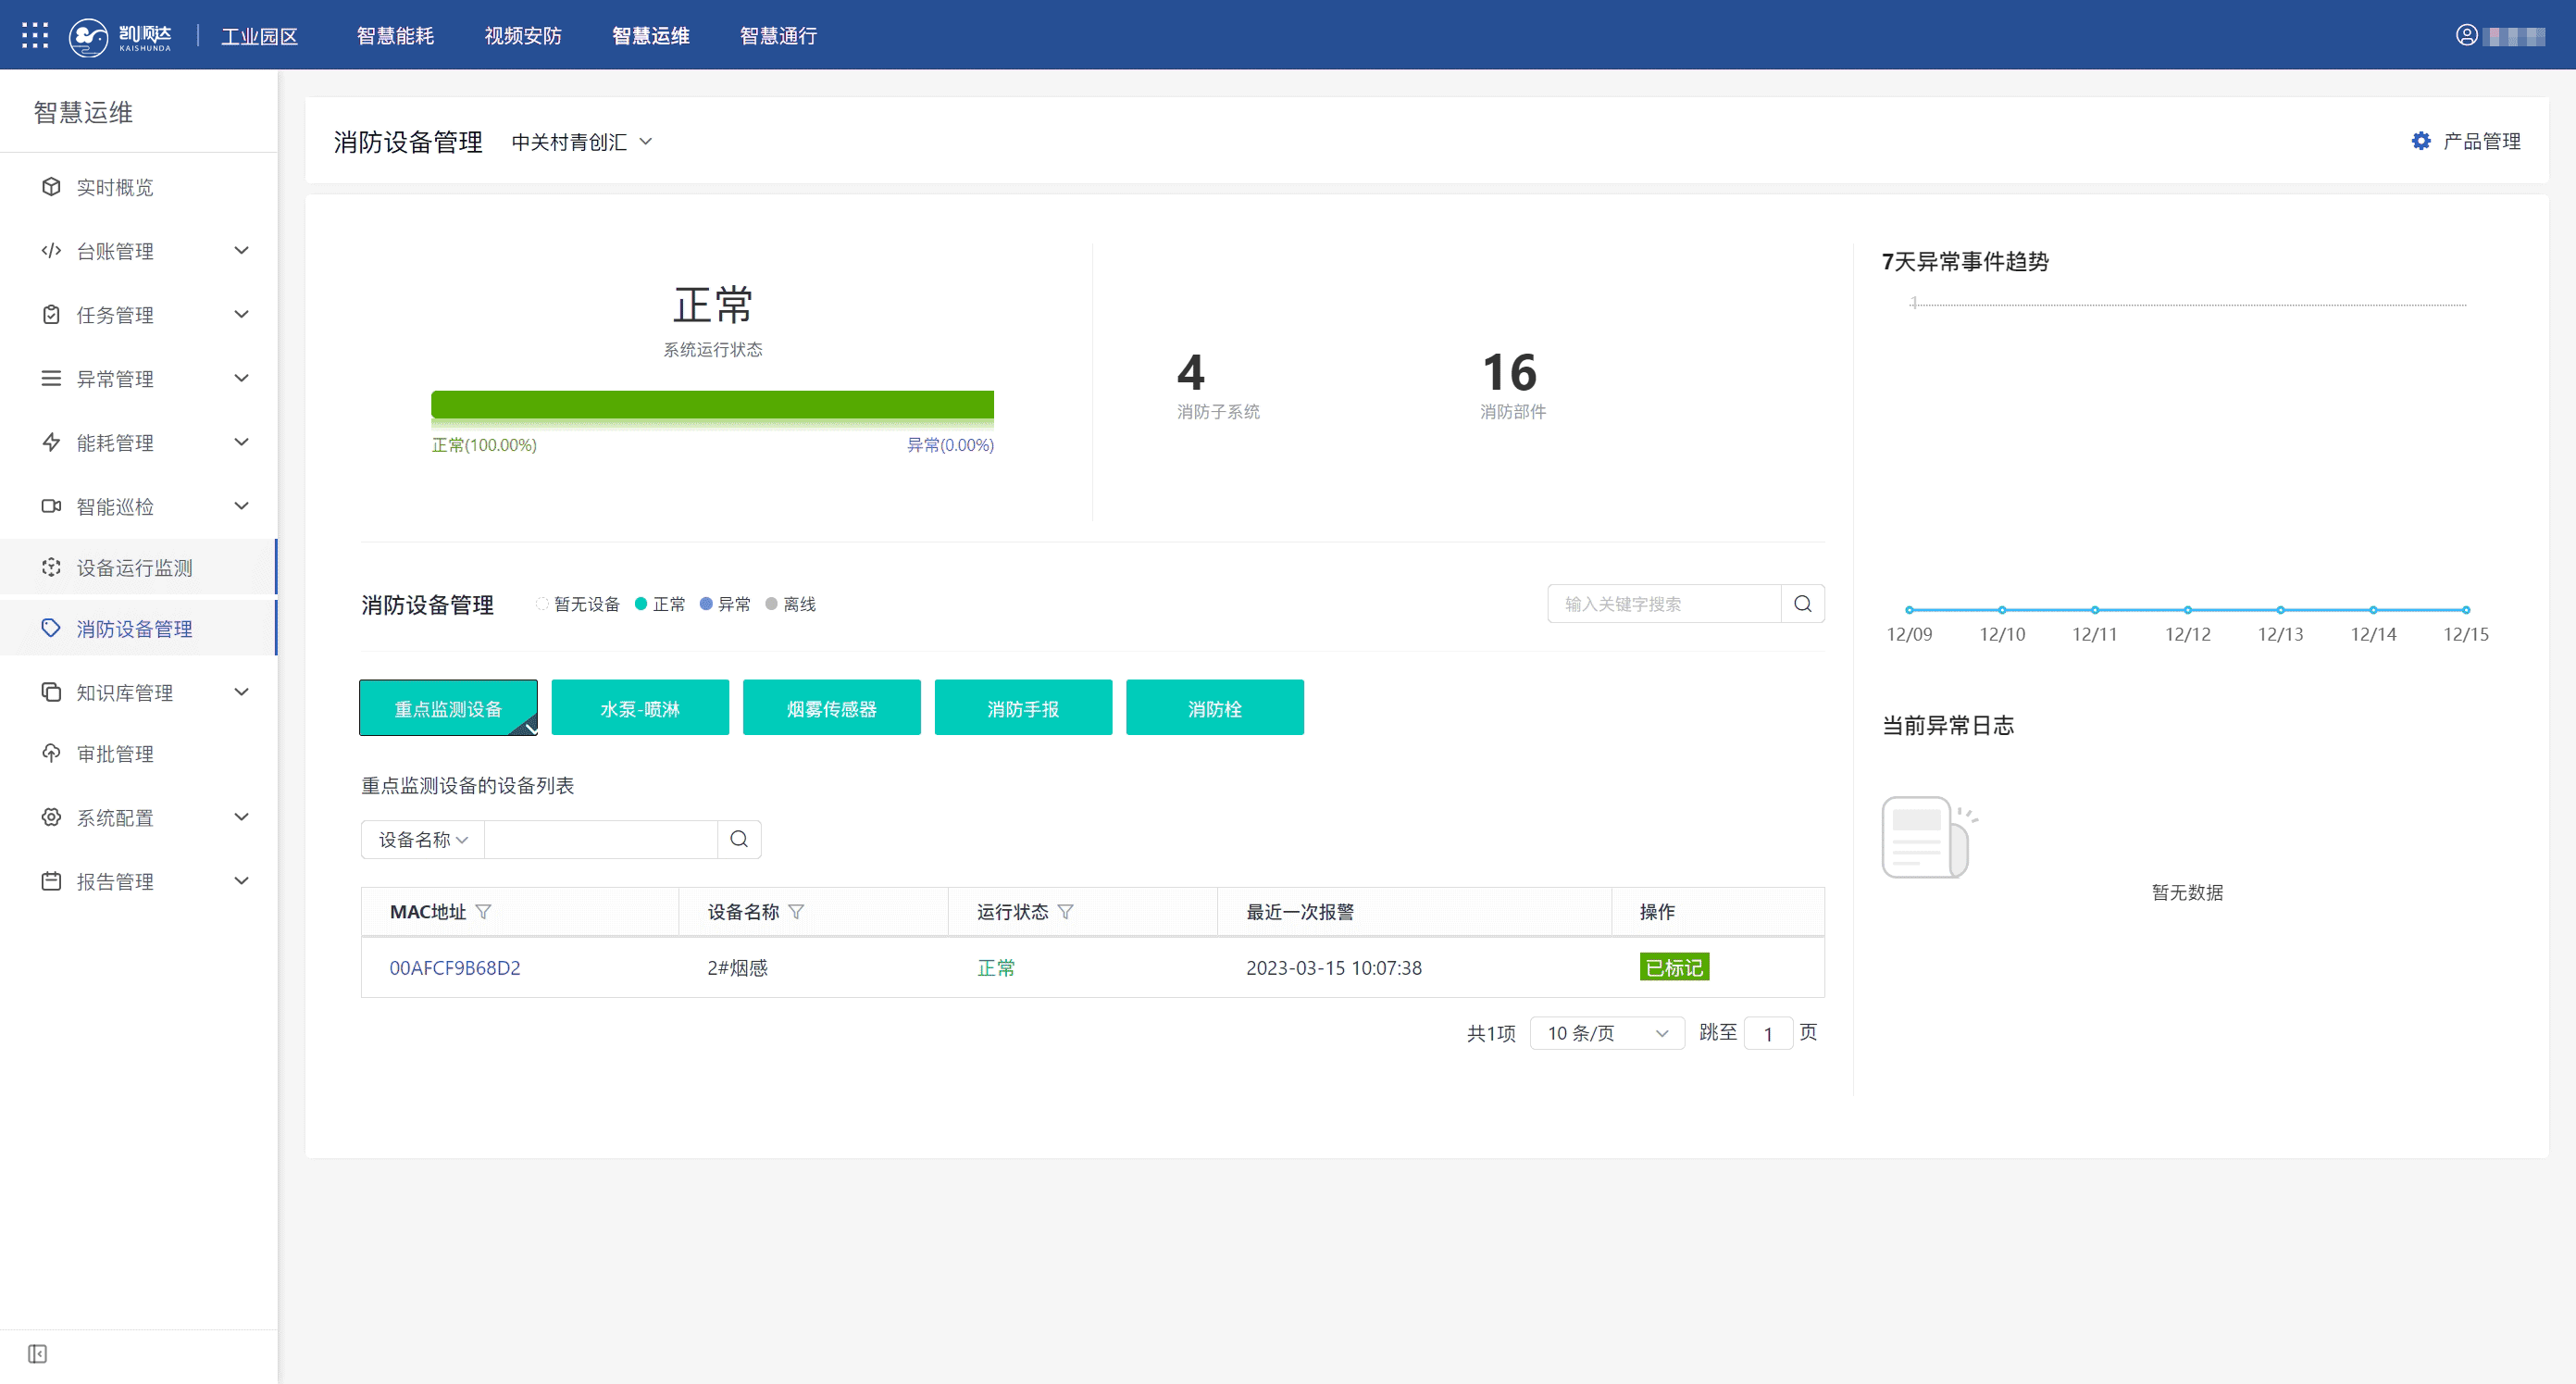The width and height of the screenshot is (2576, 1384).
Task: Select the 烟雾传感器 category tab
Action: pyautogui.click(x=831, y=708)
